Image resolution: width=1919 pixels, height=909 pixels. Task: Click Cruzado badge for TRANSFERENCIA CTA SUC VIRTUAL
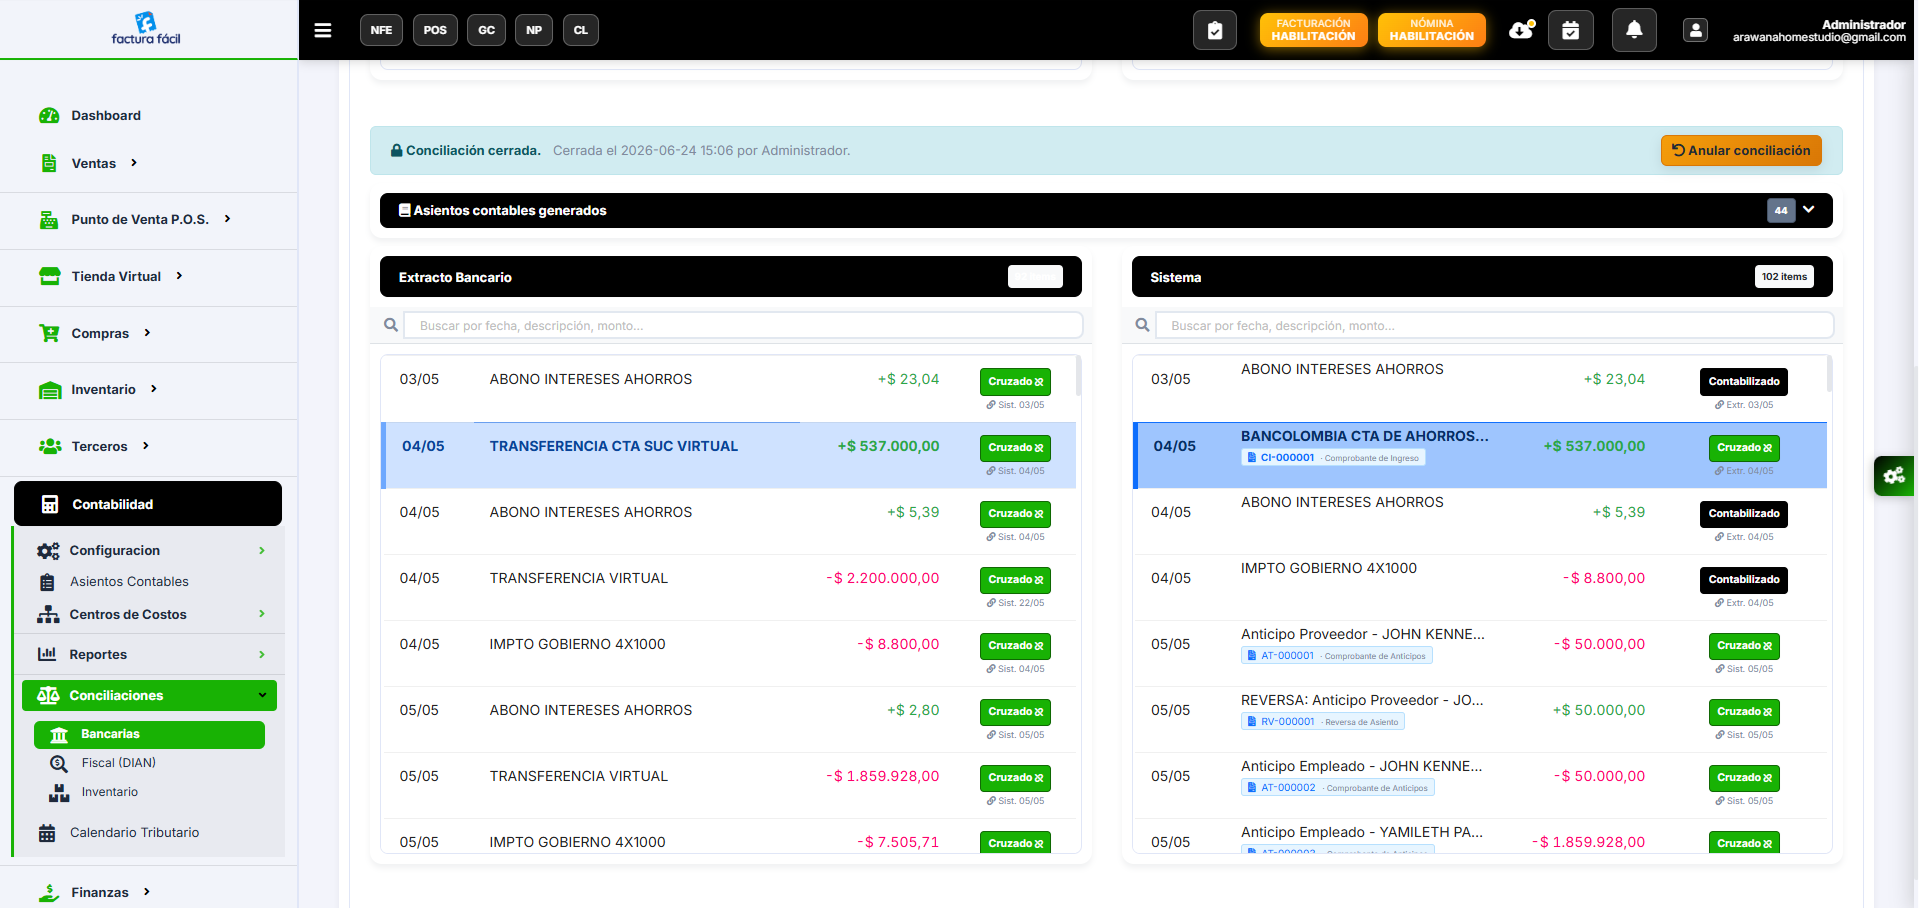pyautogui.click(x=1015, y=448)
